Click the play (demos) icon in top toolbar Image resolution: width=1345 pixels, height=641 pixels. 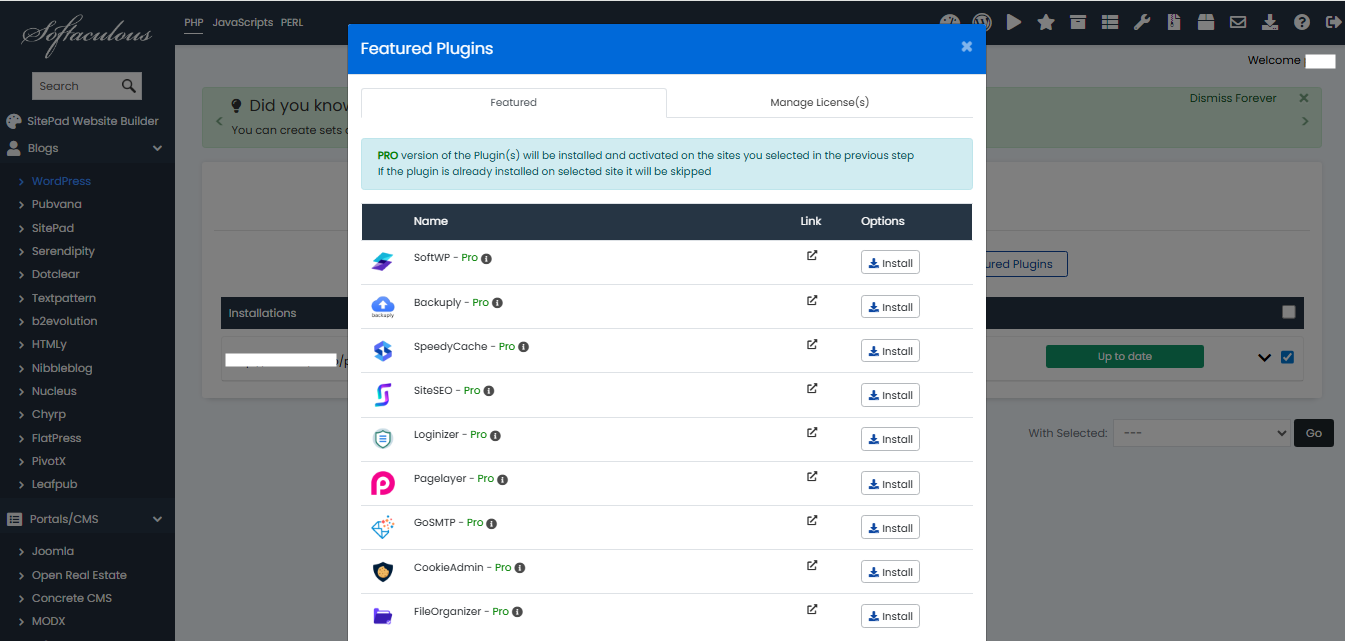click(x=1014, y=22)
